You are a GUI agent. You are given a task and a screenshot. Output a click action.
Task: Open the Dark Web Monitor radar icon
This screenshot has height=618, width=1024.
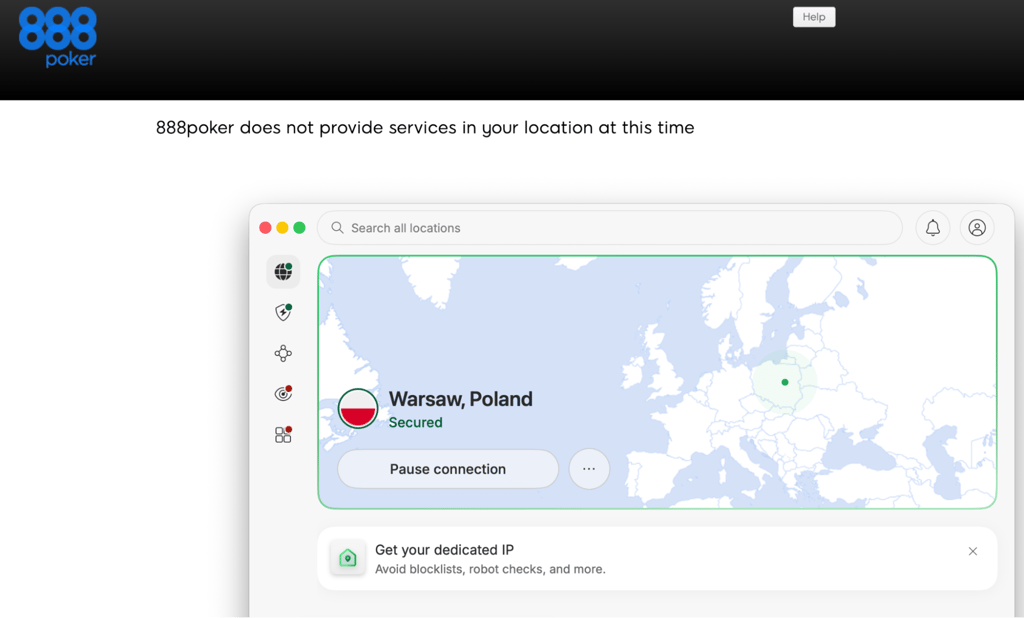[x=283, y=394]
